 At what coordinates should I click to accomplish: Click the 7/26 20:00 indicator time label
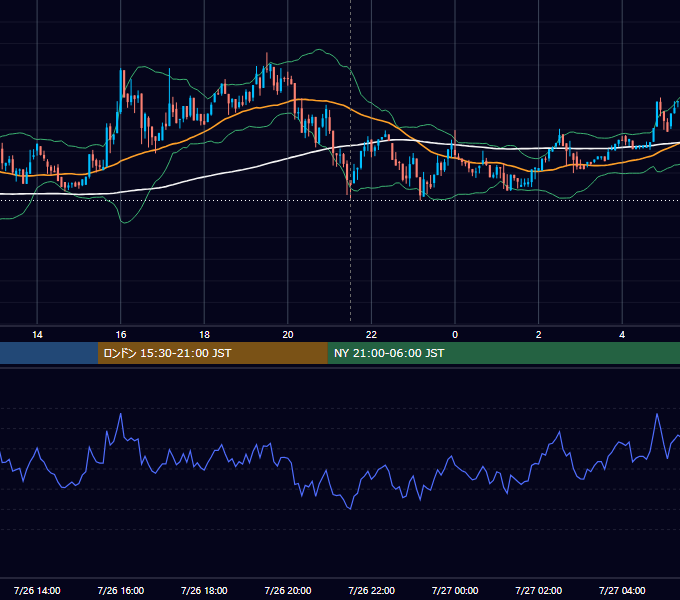[288, 590]
